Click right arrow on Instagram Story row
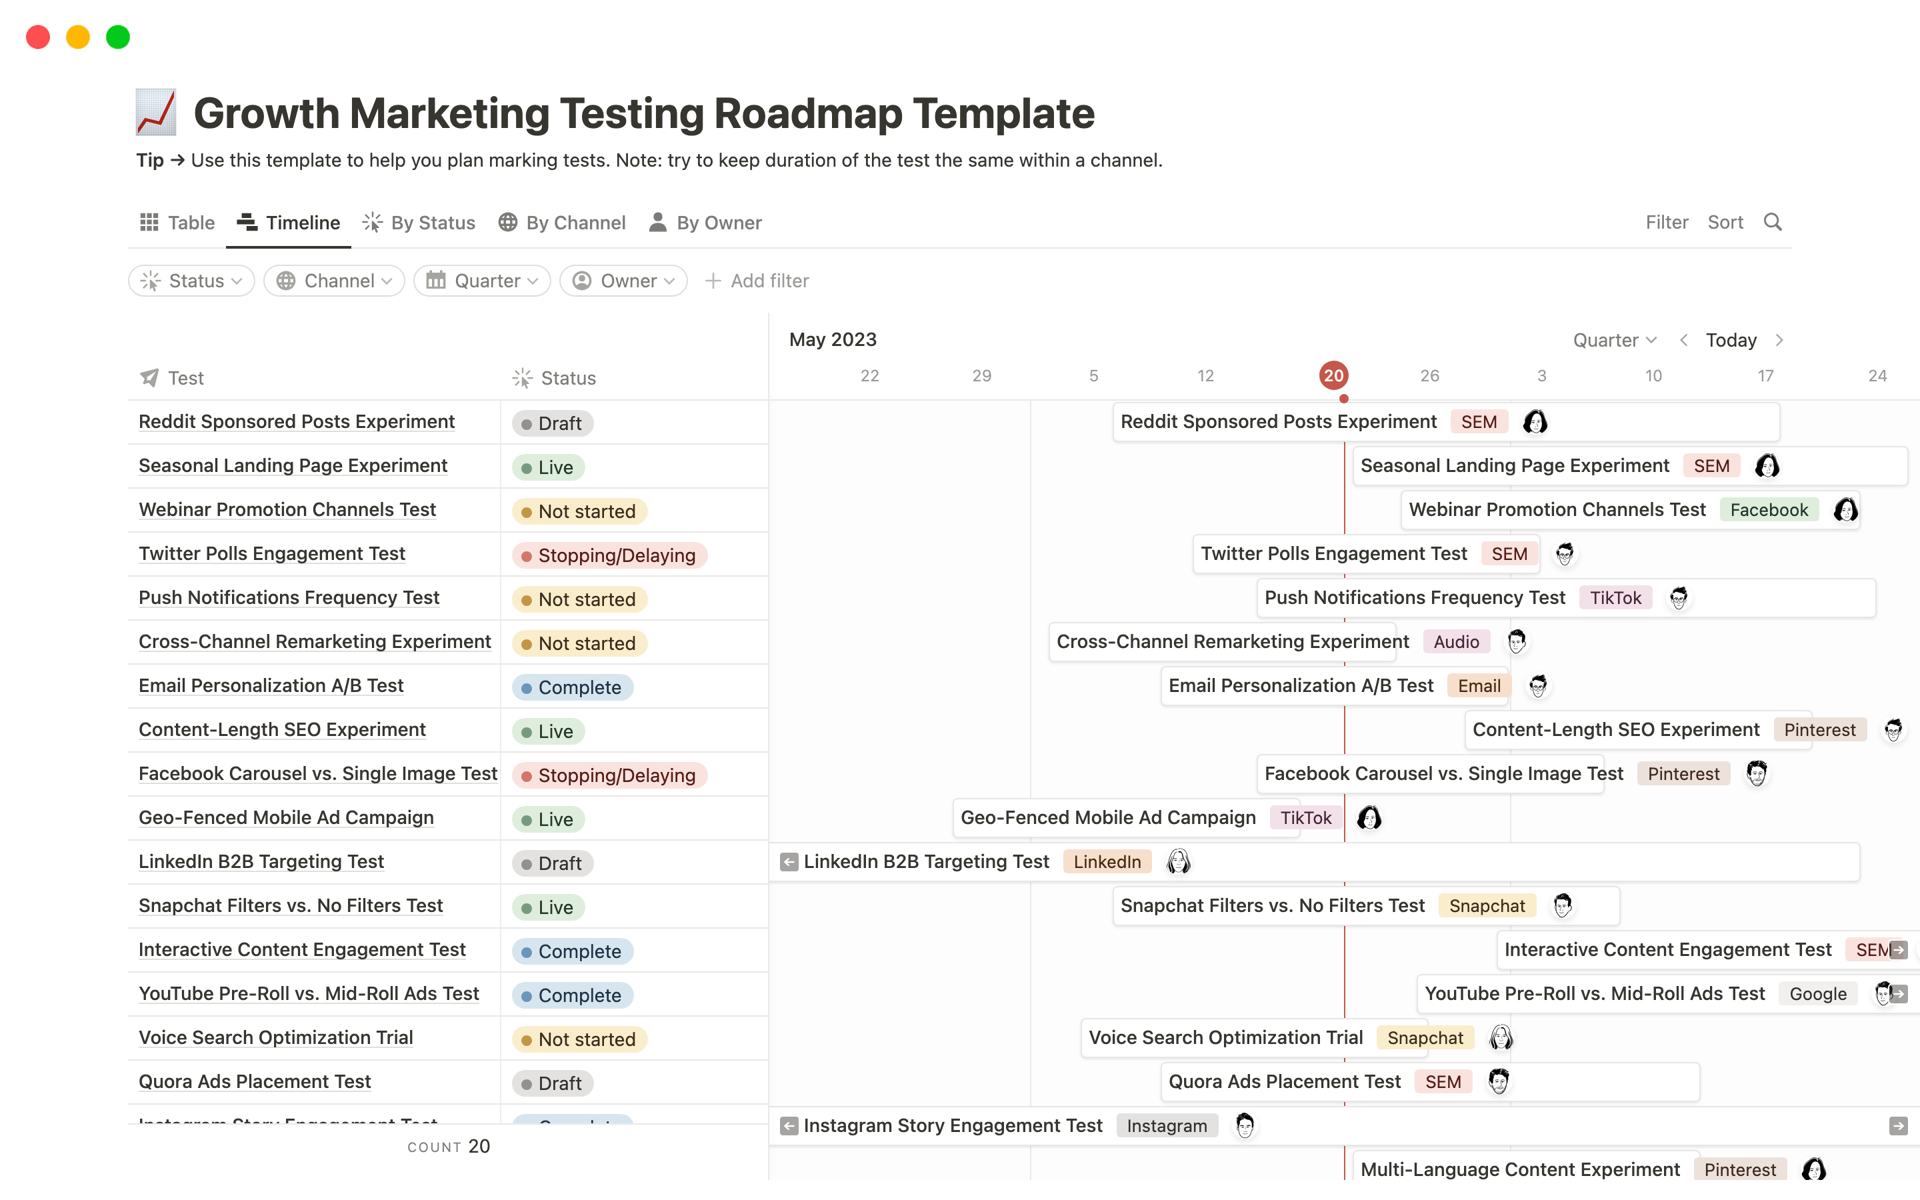 click(1897, 1126)
